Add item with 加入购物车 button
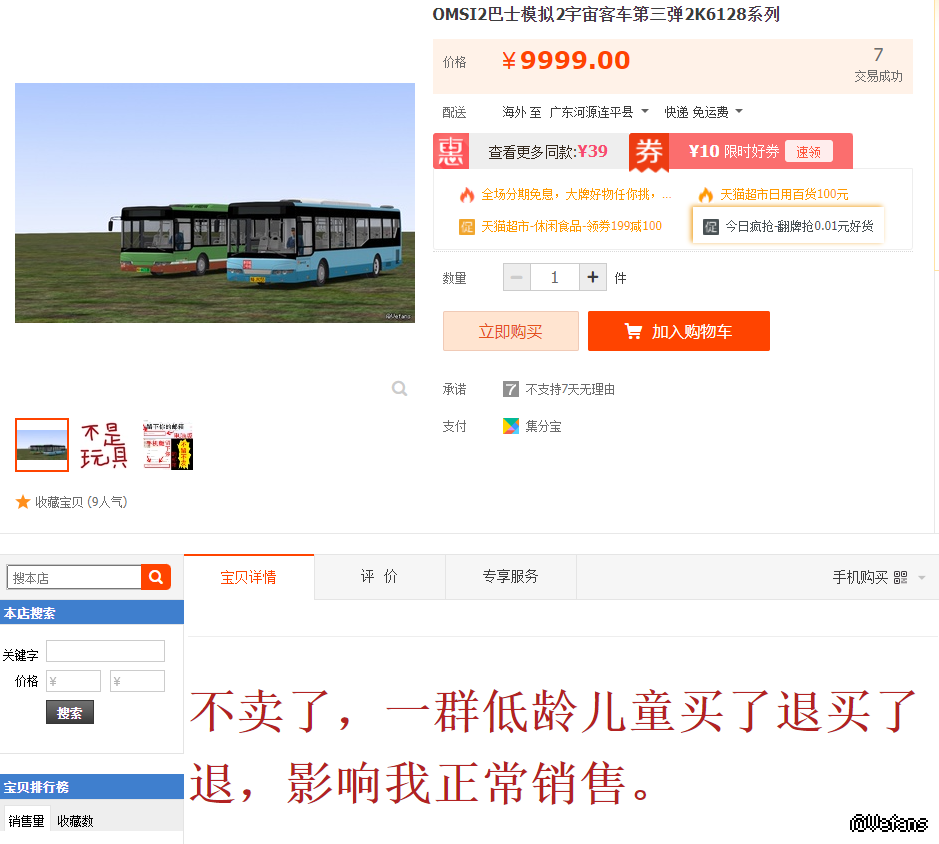939x844 pixels. (x=678, y=331)
